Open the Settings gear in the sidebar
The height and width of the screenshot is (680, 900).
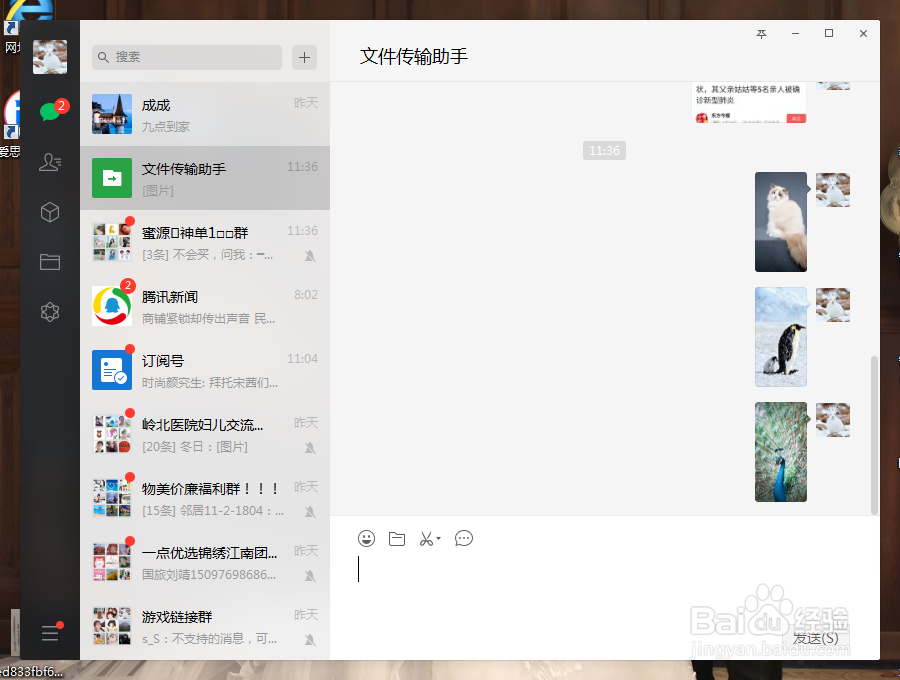50,312
